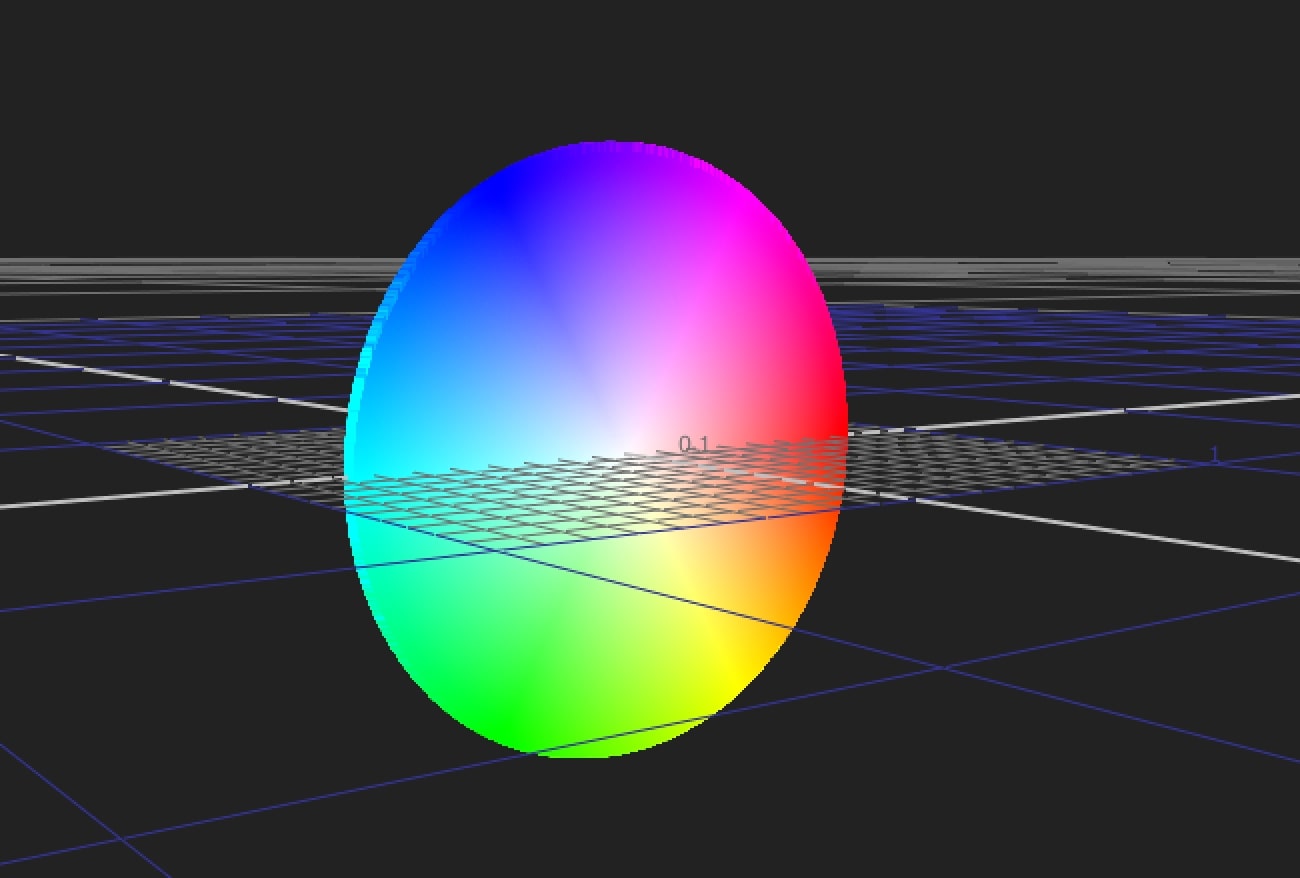This screenshot has width=1300, height=878.
Task: Click the red region of the color disk
Action: click(825, 412)
